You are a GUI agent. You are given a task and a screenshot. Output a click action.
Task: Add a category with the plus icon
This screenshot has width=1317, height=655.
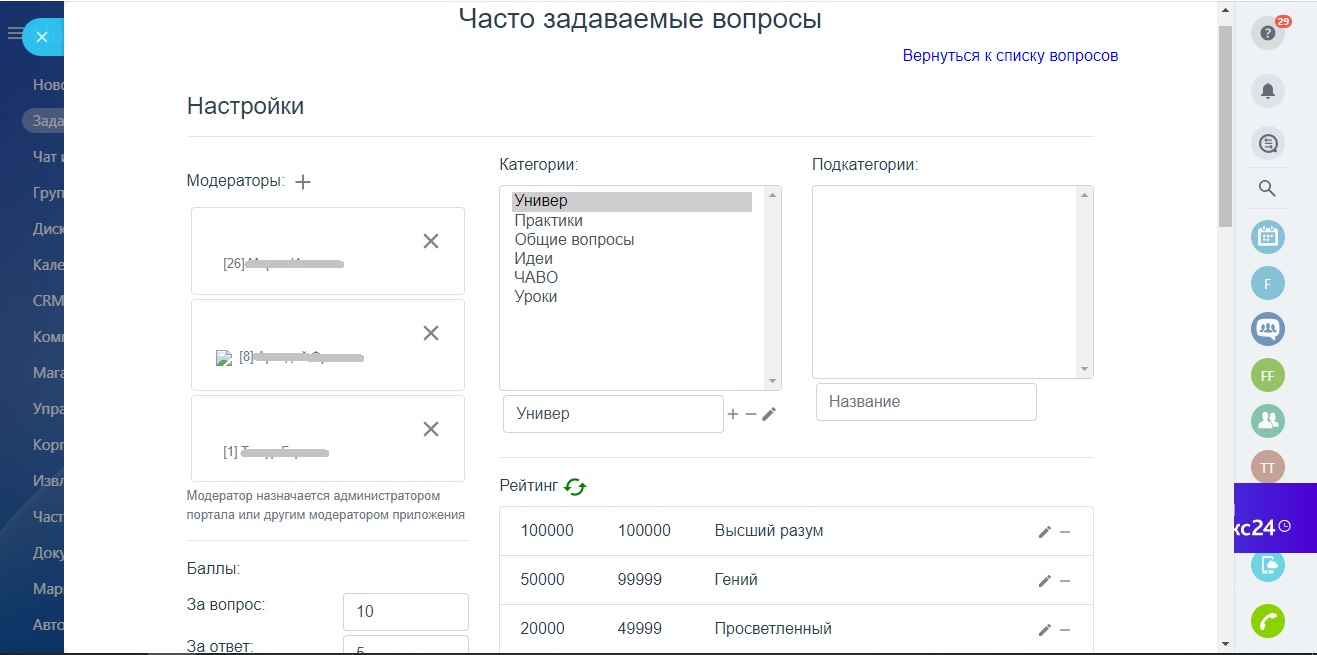click(732, 414)
